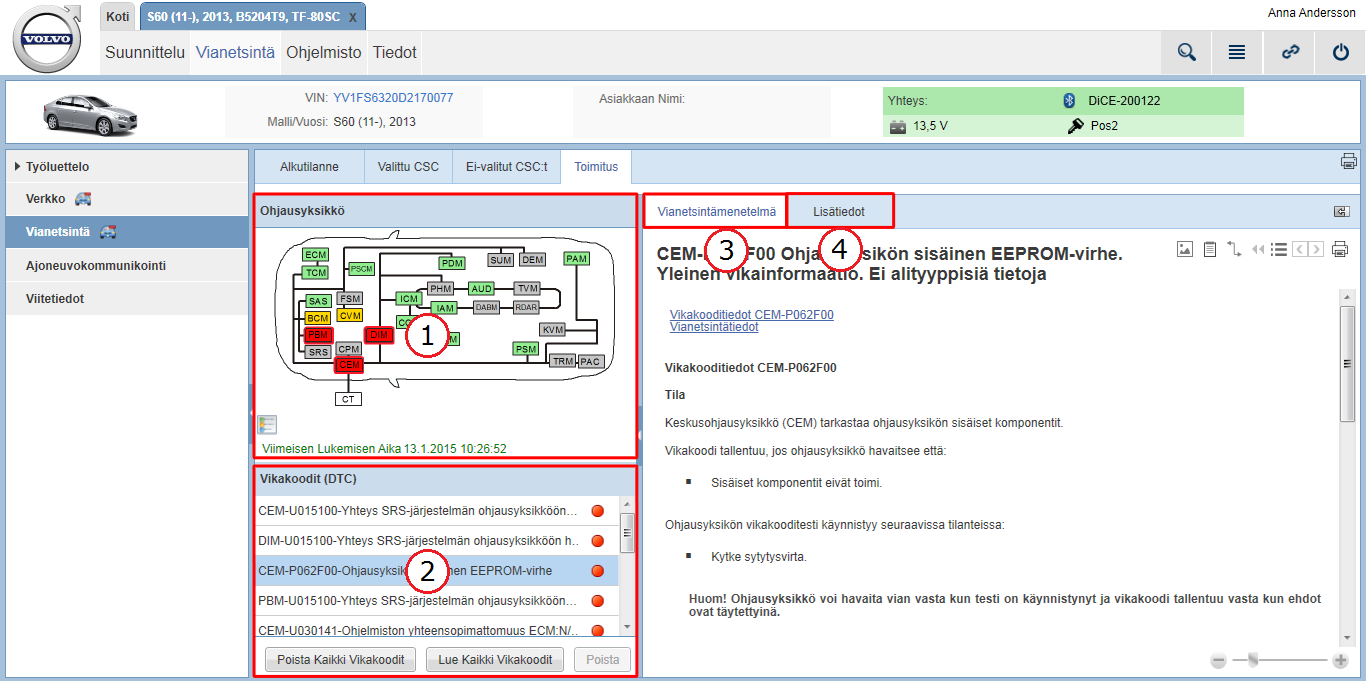Go to previous page with left chevron
The width and height of the screenshot is (1366, 681).
coord(1298,249)
